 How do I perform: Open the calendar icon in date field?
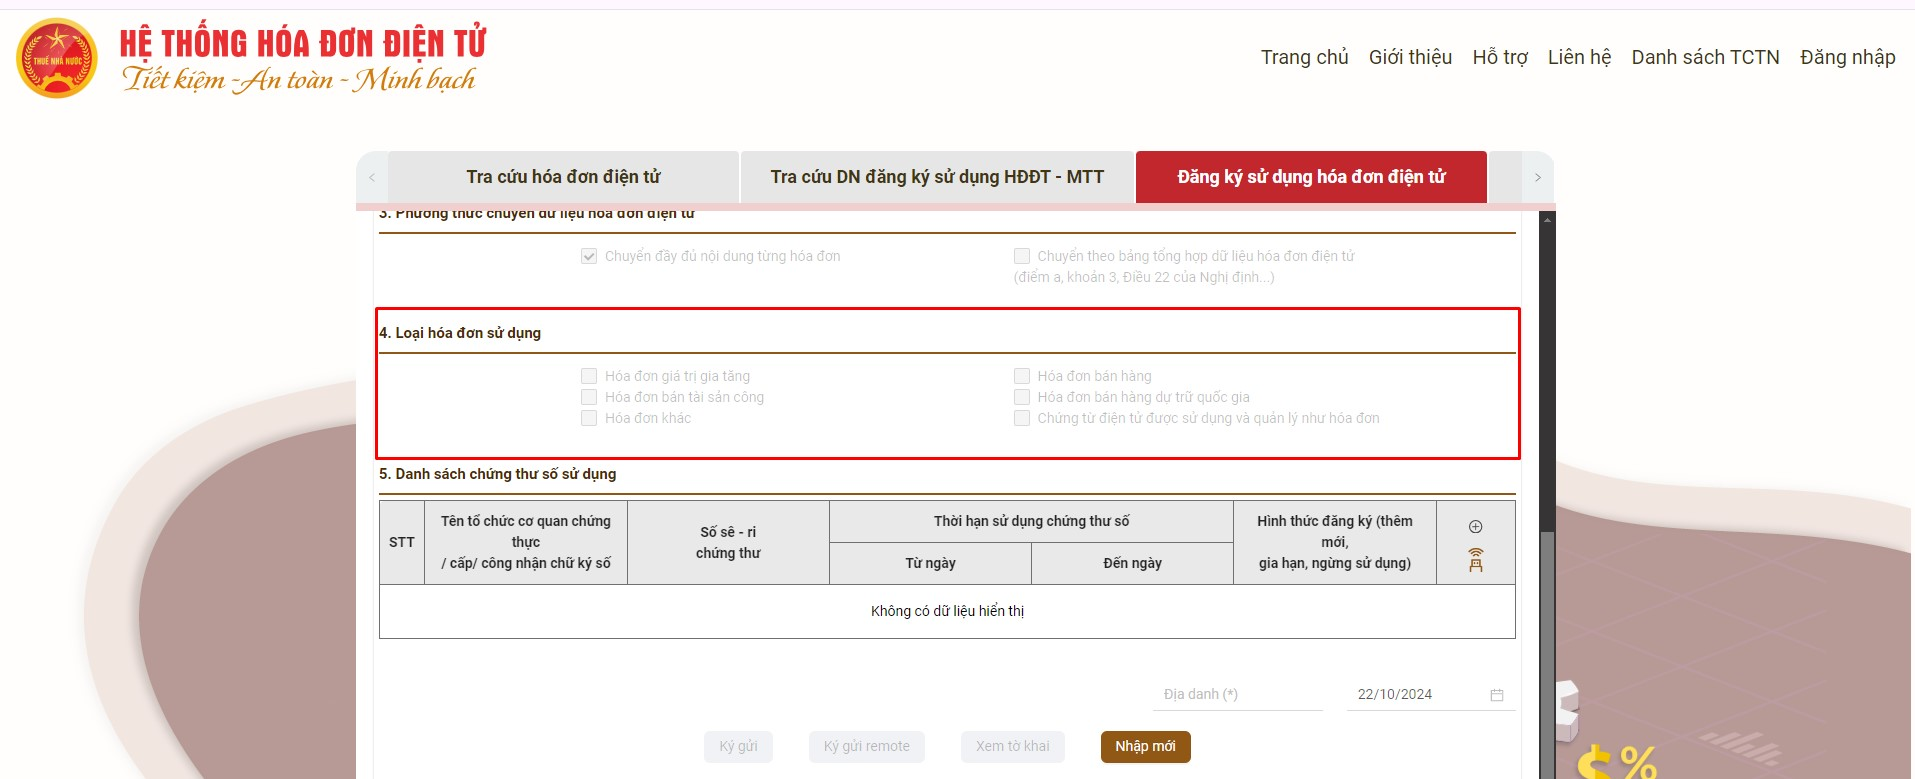tap(1496, 695)
